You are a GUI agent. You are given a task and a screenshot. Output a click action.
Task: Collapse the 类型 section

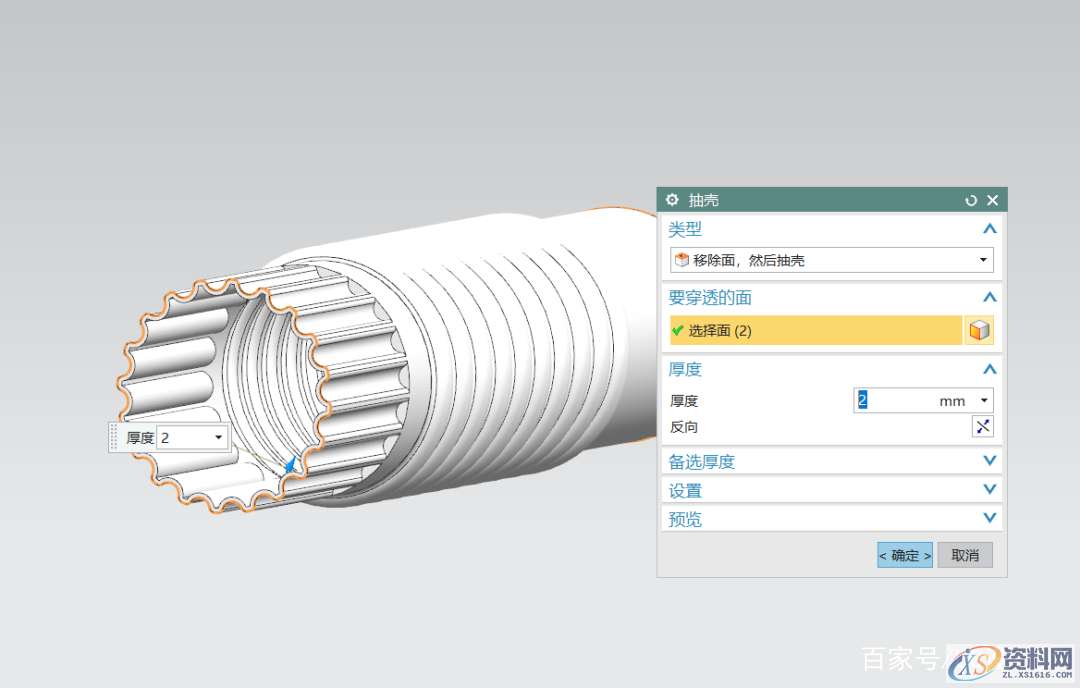[989, 229]
